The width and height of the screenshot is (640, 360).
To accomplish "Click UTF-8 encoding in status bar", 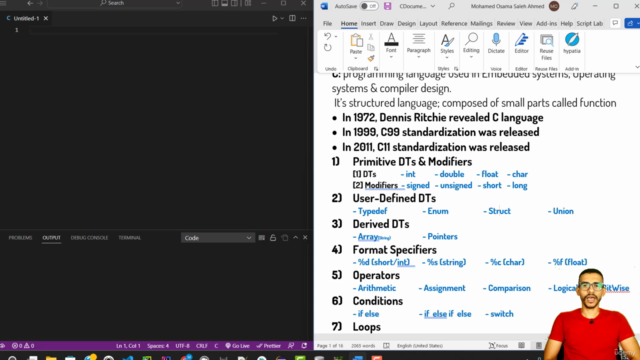I will point(182,346).
